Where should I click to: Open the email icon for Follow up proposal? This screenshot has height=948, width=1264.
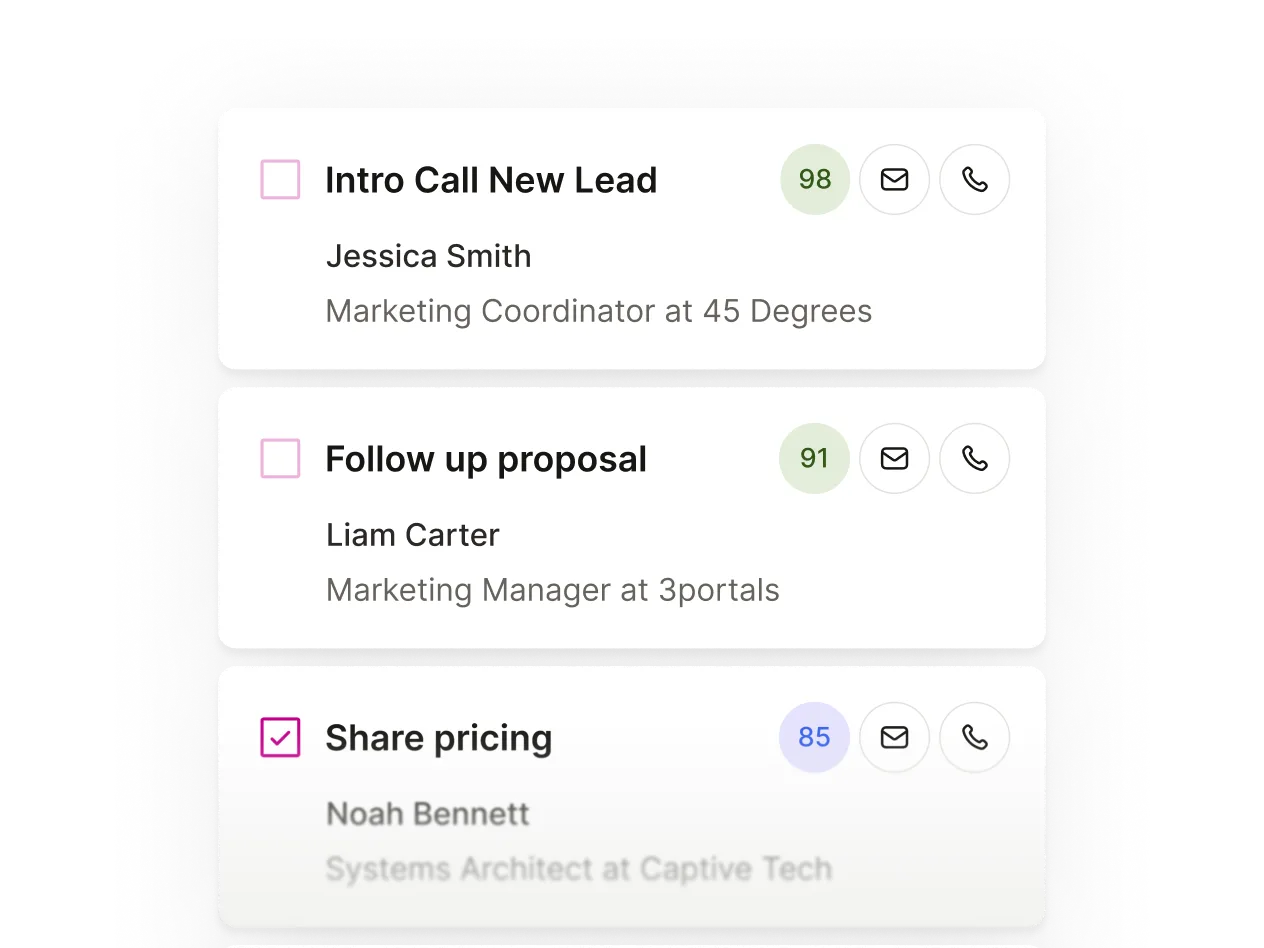(x=894, y=458)
